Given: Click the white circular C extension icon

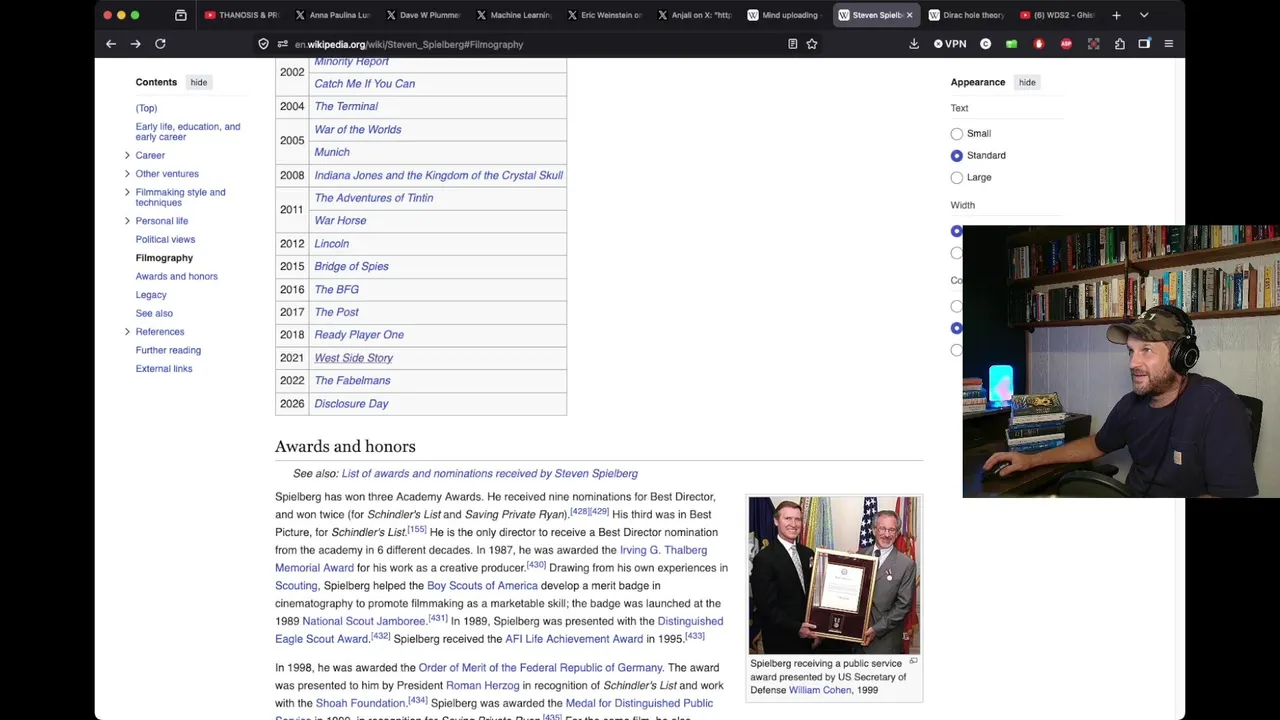Looking at the screenshot, I should pos(985,44).
